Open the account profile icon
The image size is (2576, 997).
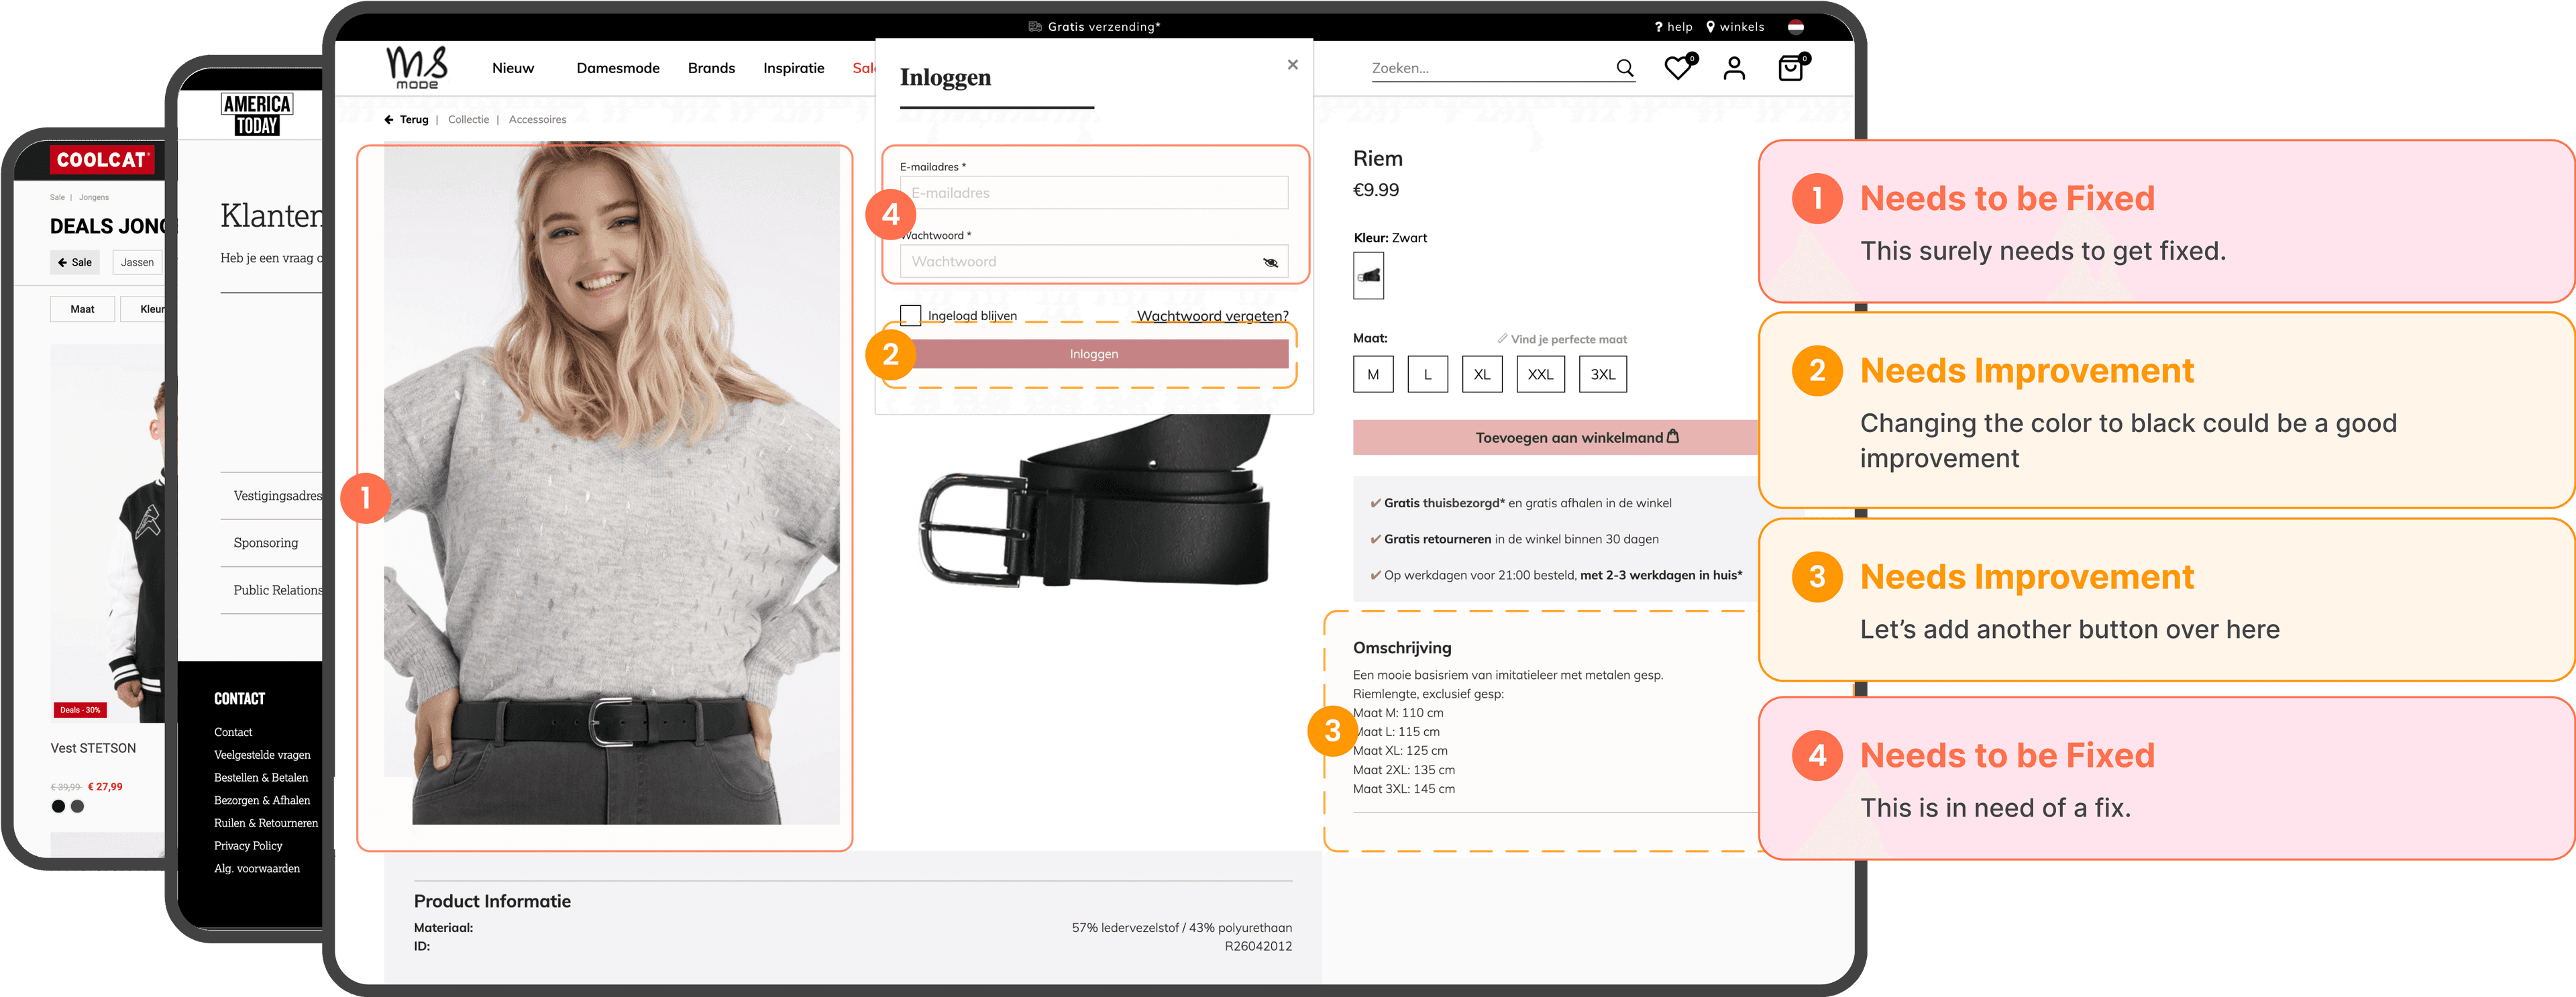tap(1734, 68)
